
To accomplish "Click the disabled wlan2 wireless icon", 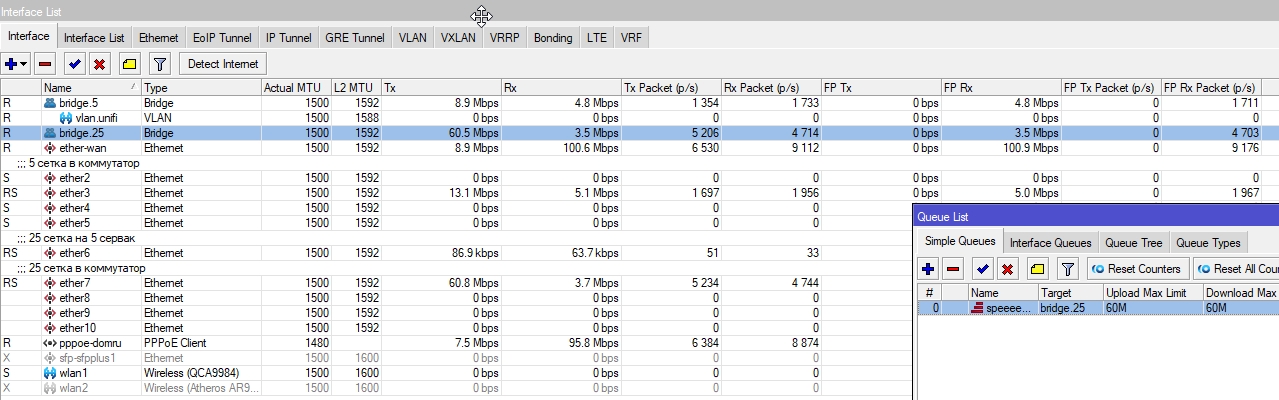I will pos(50,388).
